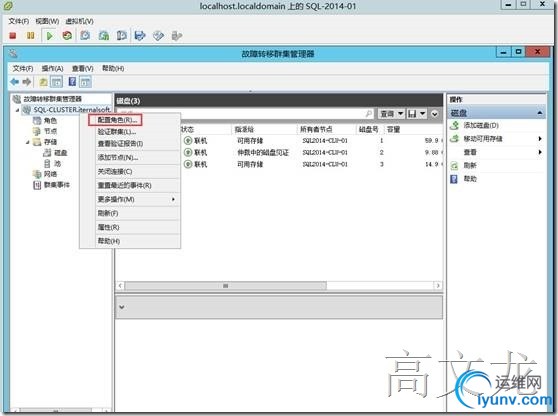Click the Forward arrow in the MMC toolbar
Screen dimensions: 558x416
coord(27,82)
